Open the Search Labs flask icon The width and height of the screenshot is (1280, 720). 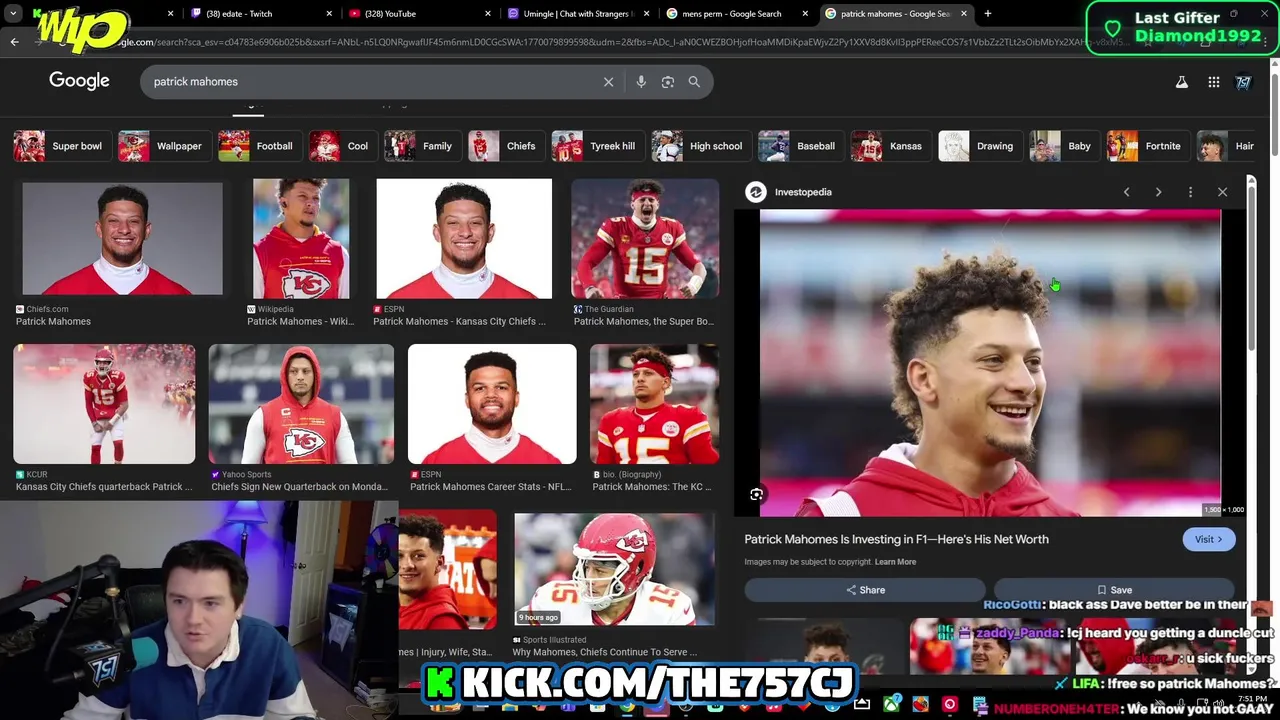pos(1182,82)
